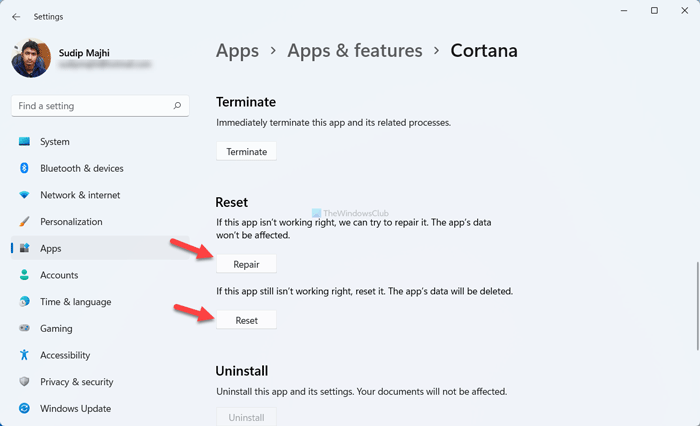This screenshot has width=700, height=426.
Task: Focus the Find a setting field
Action: [90, 105]
